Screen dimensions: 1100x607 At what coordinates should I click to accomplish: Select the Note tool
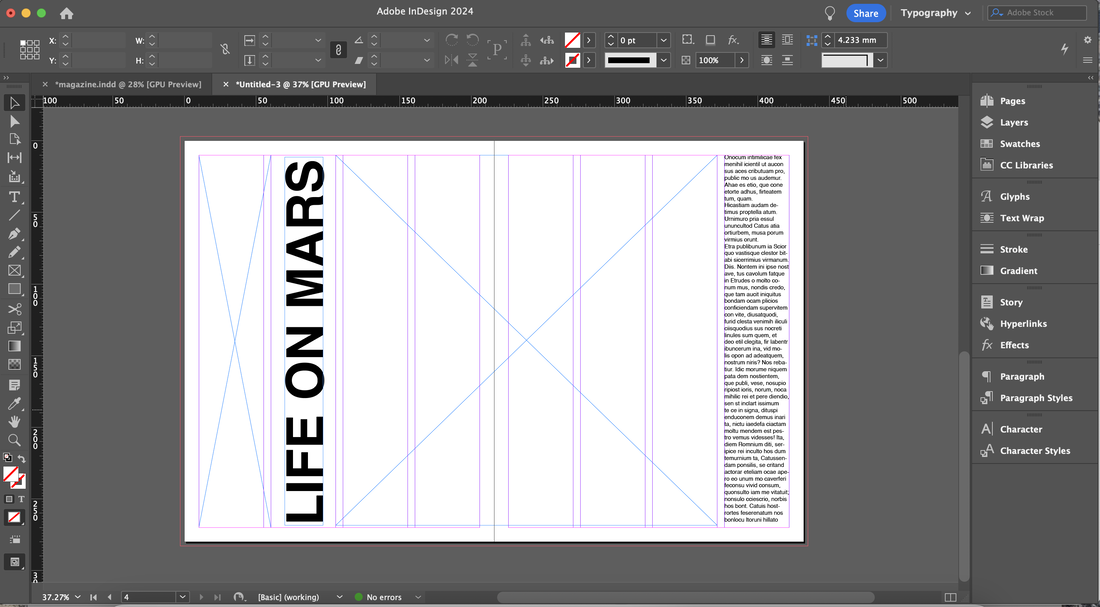point(14,385)
